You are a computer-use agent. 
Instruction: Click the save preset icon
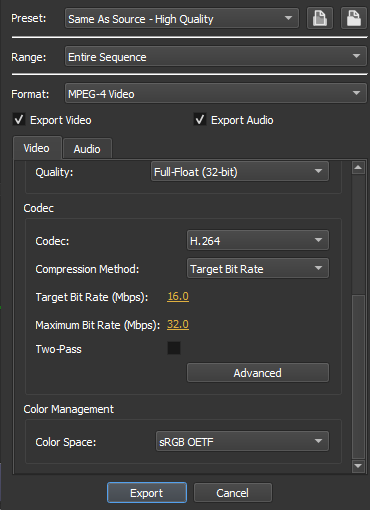point(354,18)
